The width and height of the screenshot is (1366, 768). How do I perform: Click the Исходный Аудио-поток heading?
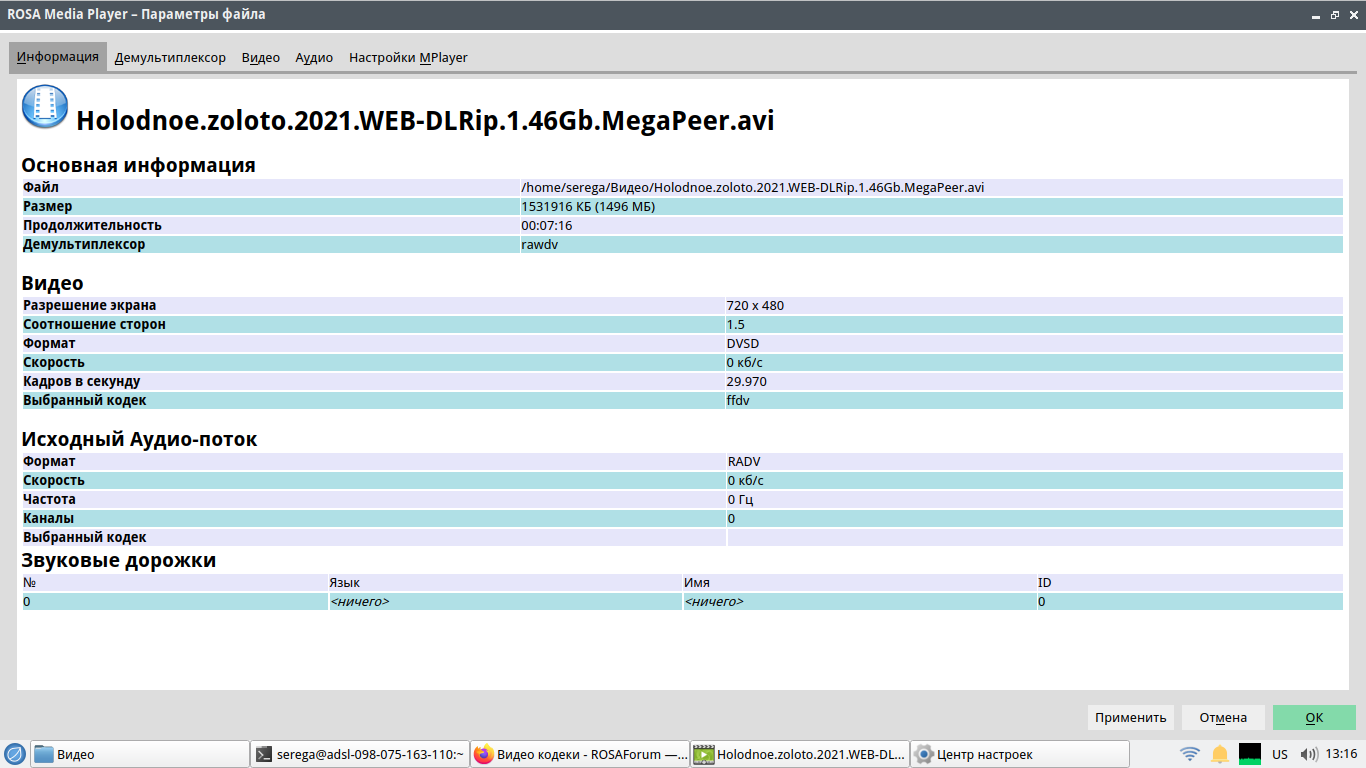click(140, 439)
